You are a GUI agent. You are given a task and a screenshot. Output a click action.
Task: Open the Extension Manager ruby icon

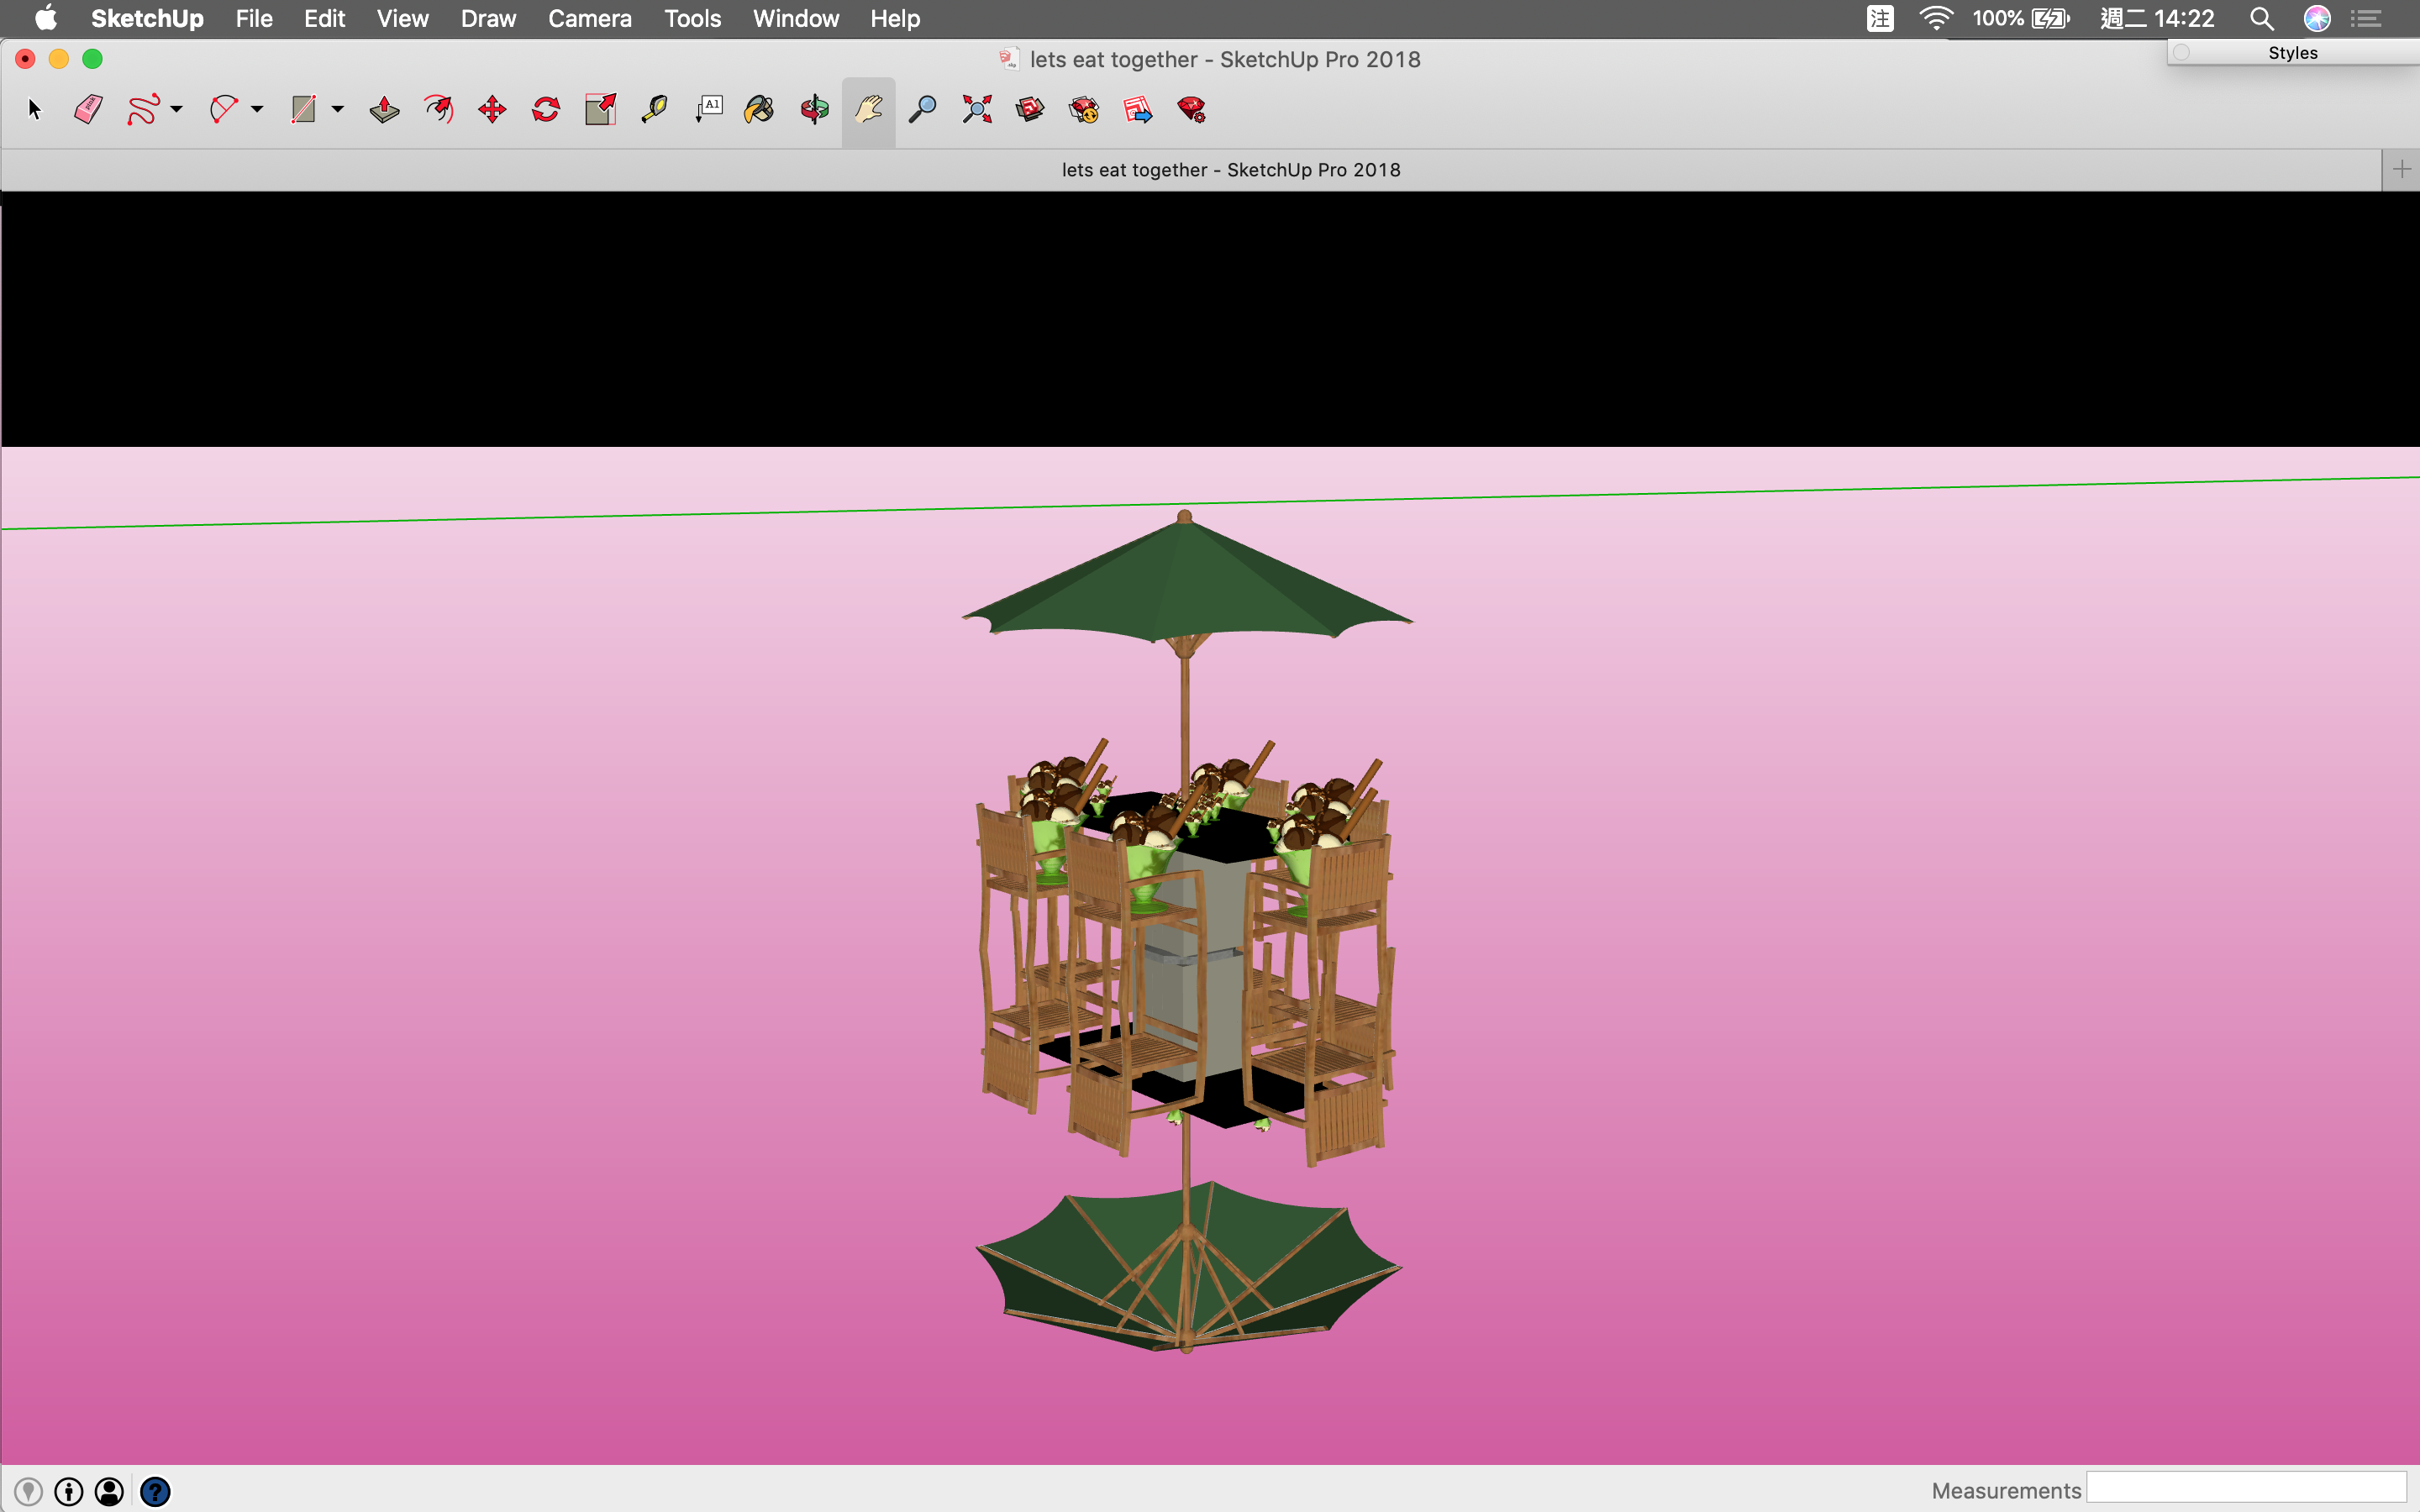coord(1191,109)
